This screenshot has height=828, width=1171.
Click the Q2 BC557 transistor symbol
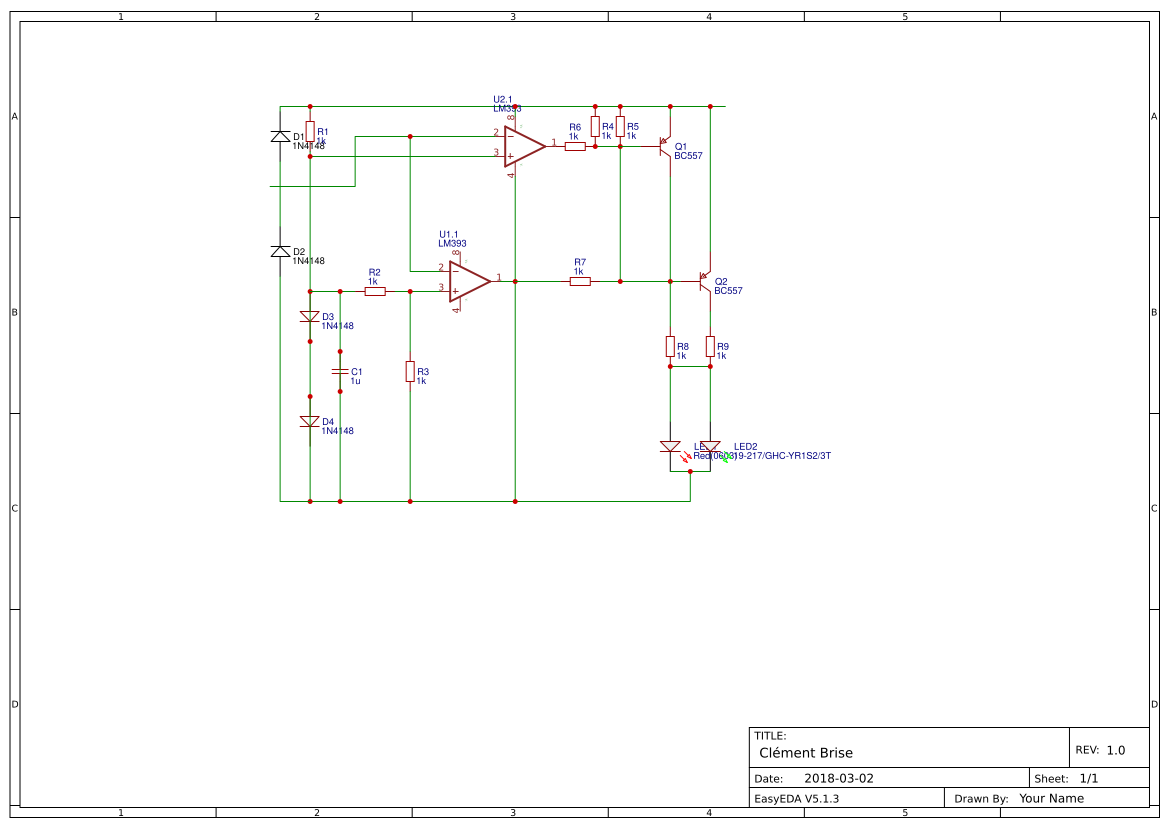(x=706, y=282)
